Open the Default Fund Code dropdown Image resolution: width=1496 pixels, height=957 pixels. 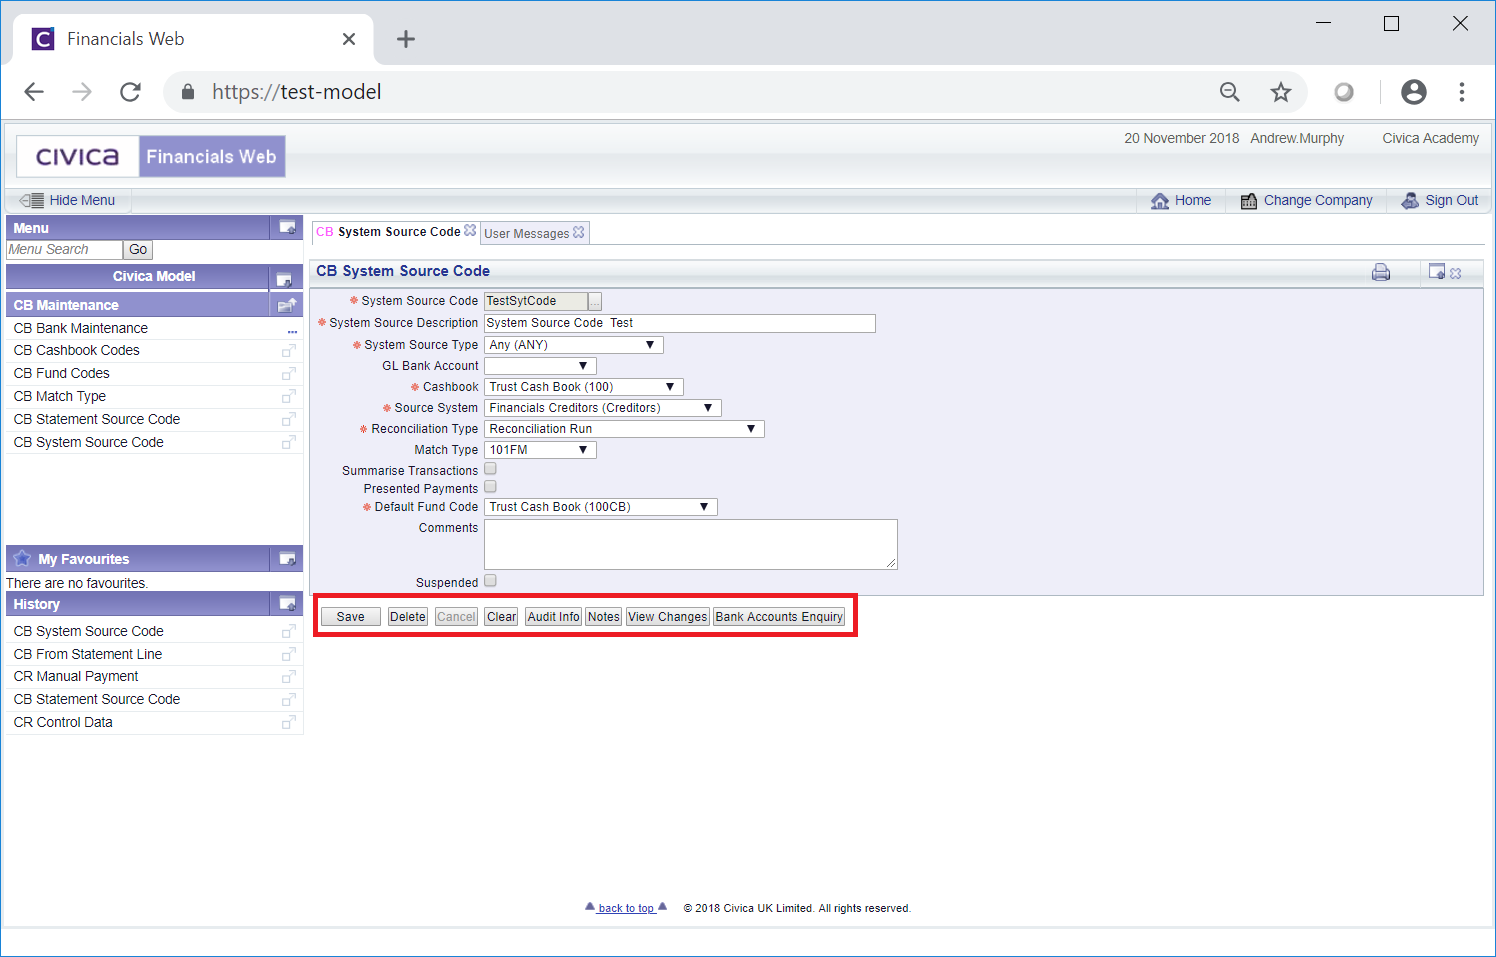[601, 507]
